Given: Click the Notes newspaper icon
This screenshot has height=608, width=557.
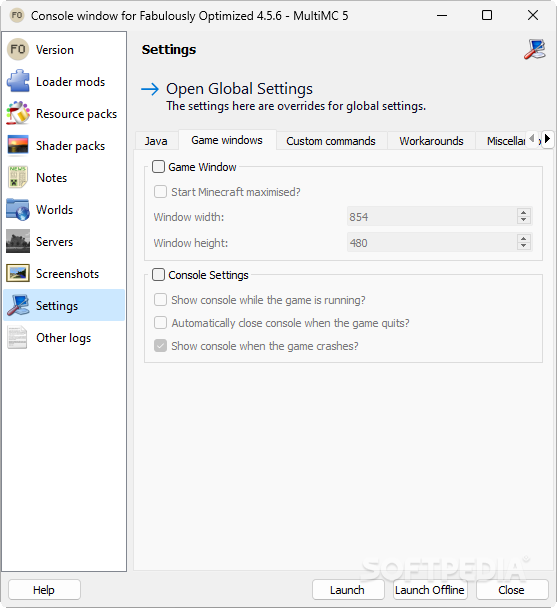Looking at the screenshot, I should tap(18, 178).
